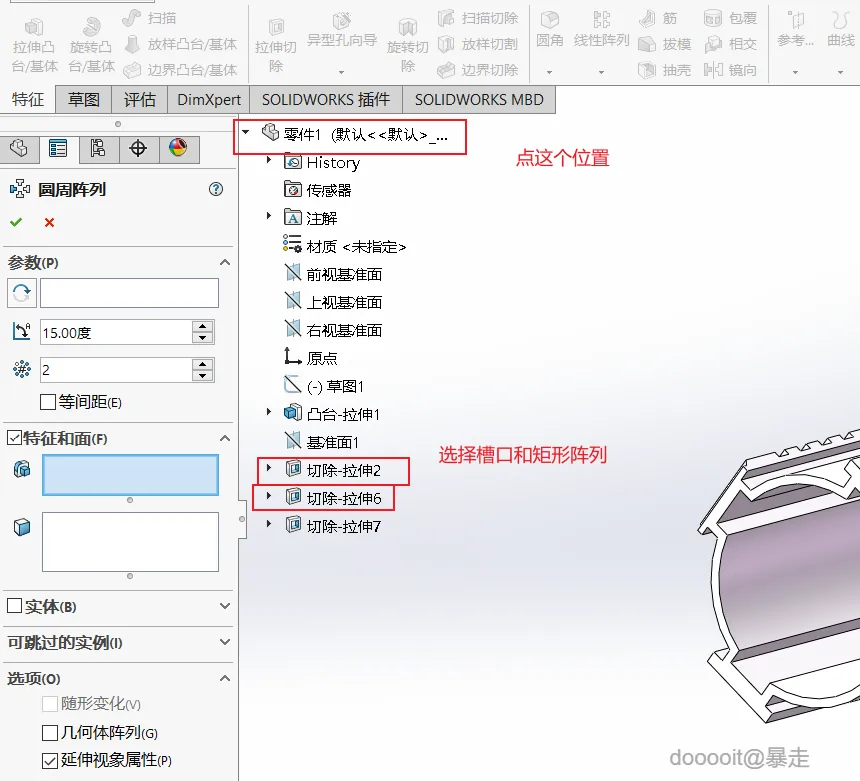Open ConfigurationManager tab icon
860x781 pixels.
(98, 149)
